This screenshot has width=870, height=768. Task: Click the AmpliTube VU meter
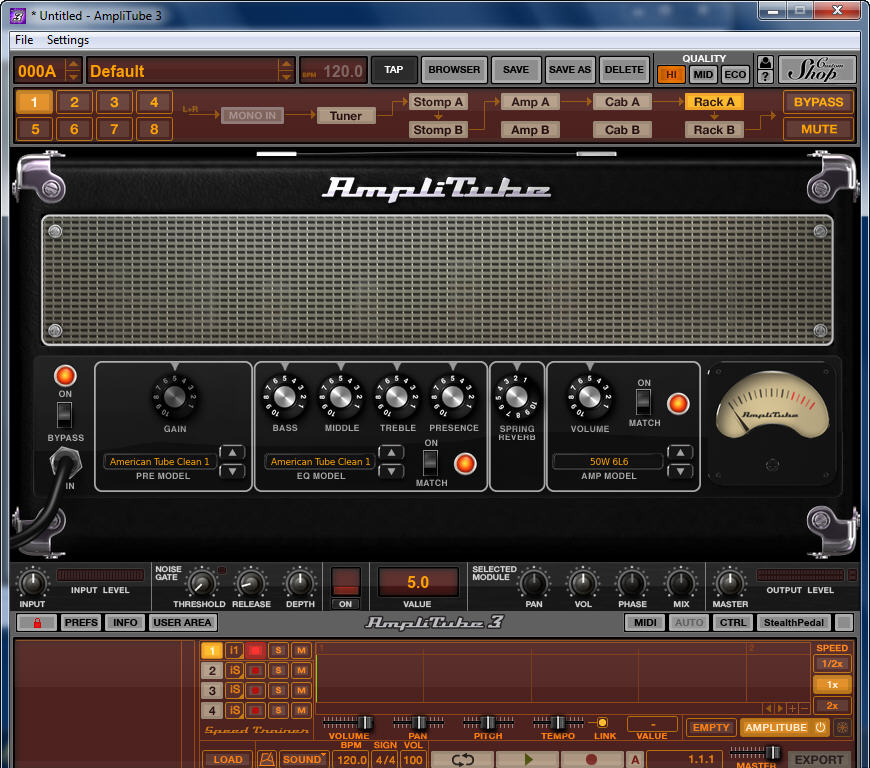coord(772,405)
